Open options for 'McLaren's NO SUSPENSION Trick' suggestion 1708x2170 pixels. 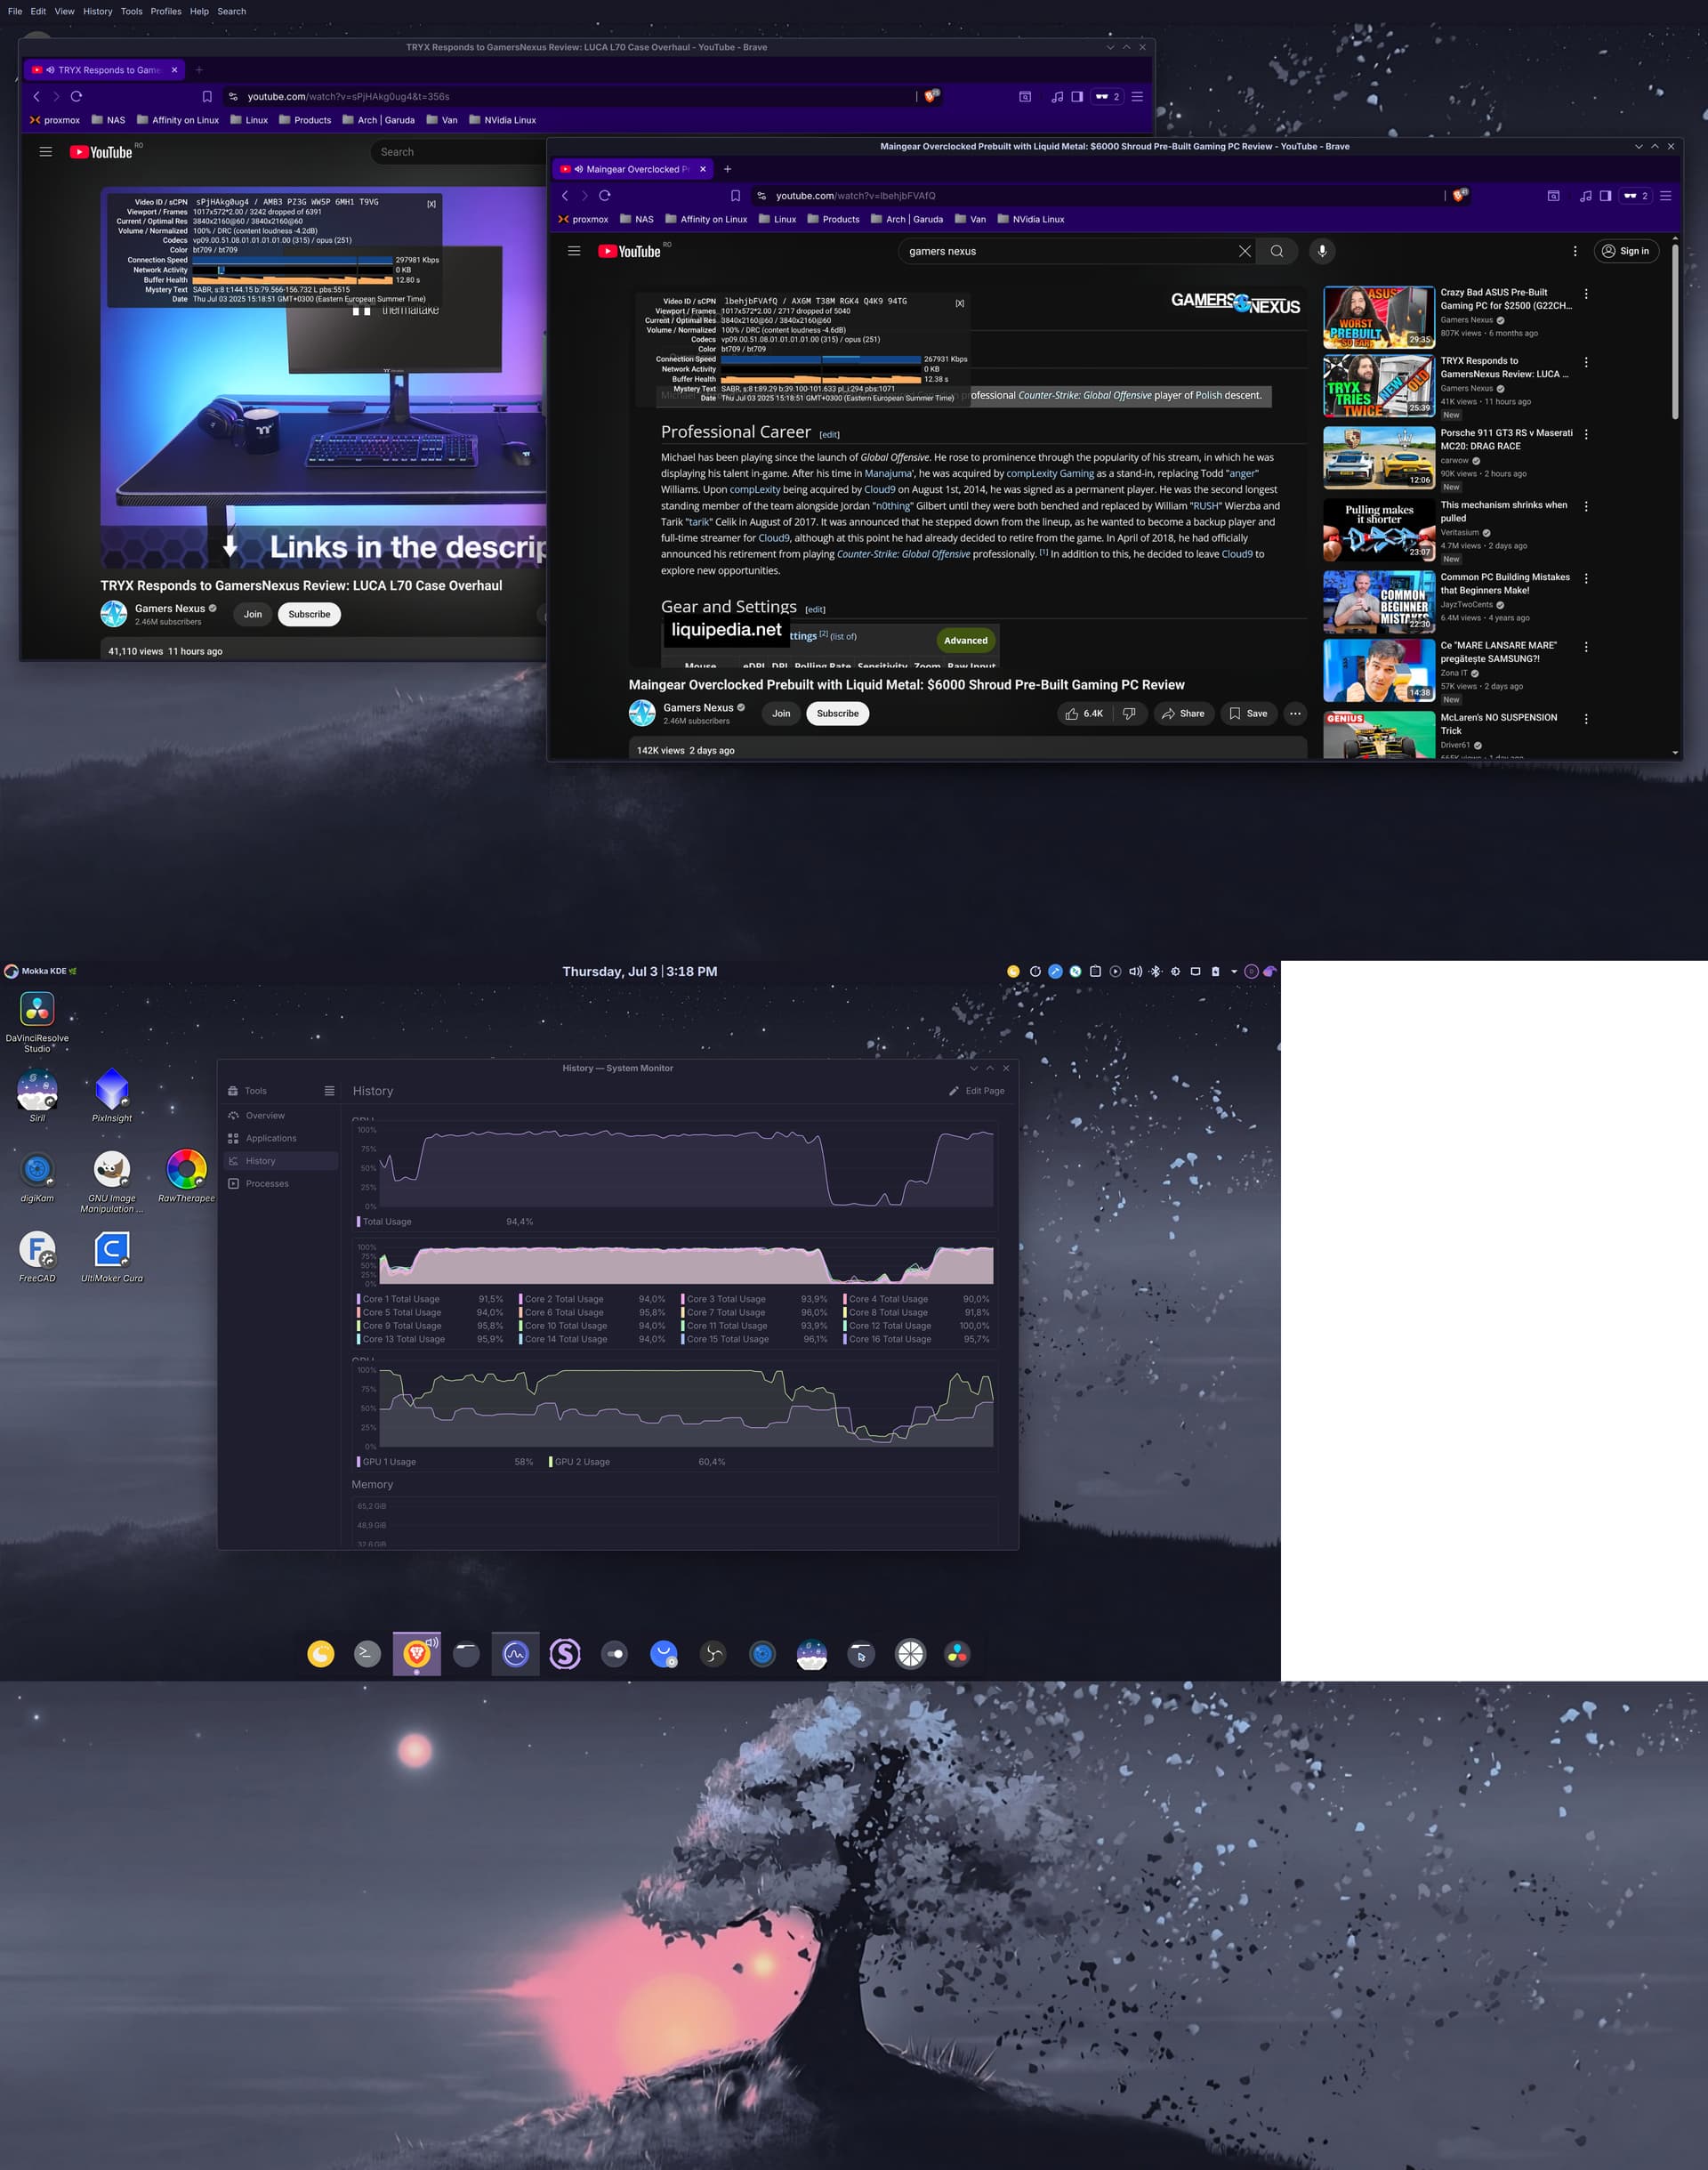1586,719
